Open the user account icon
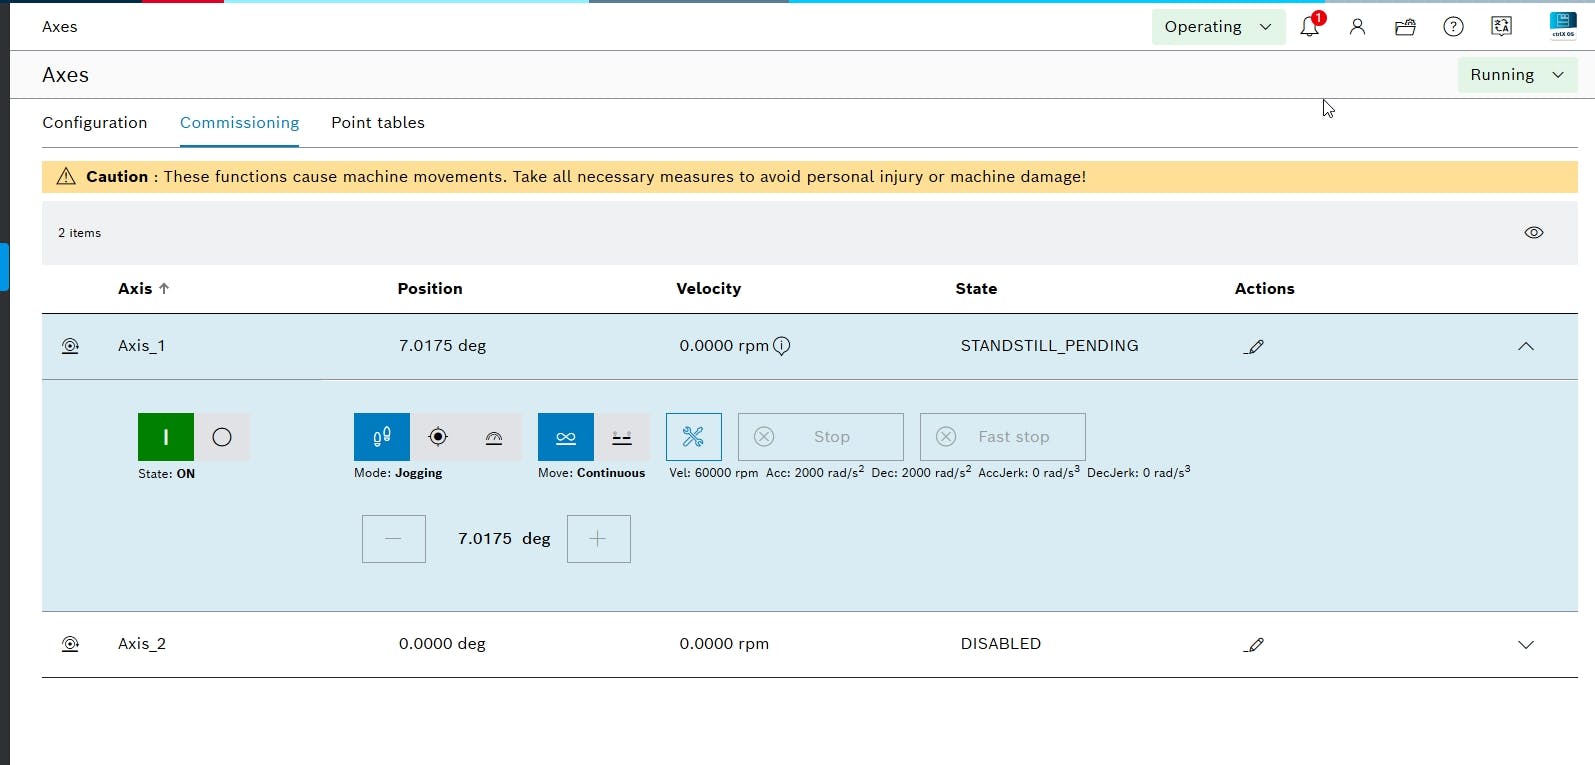 pos(1357,27)
